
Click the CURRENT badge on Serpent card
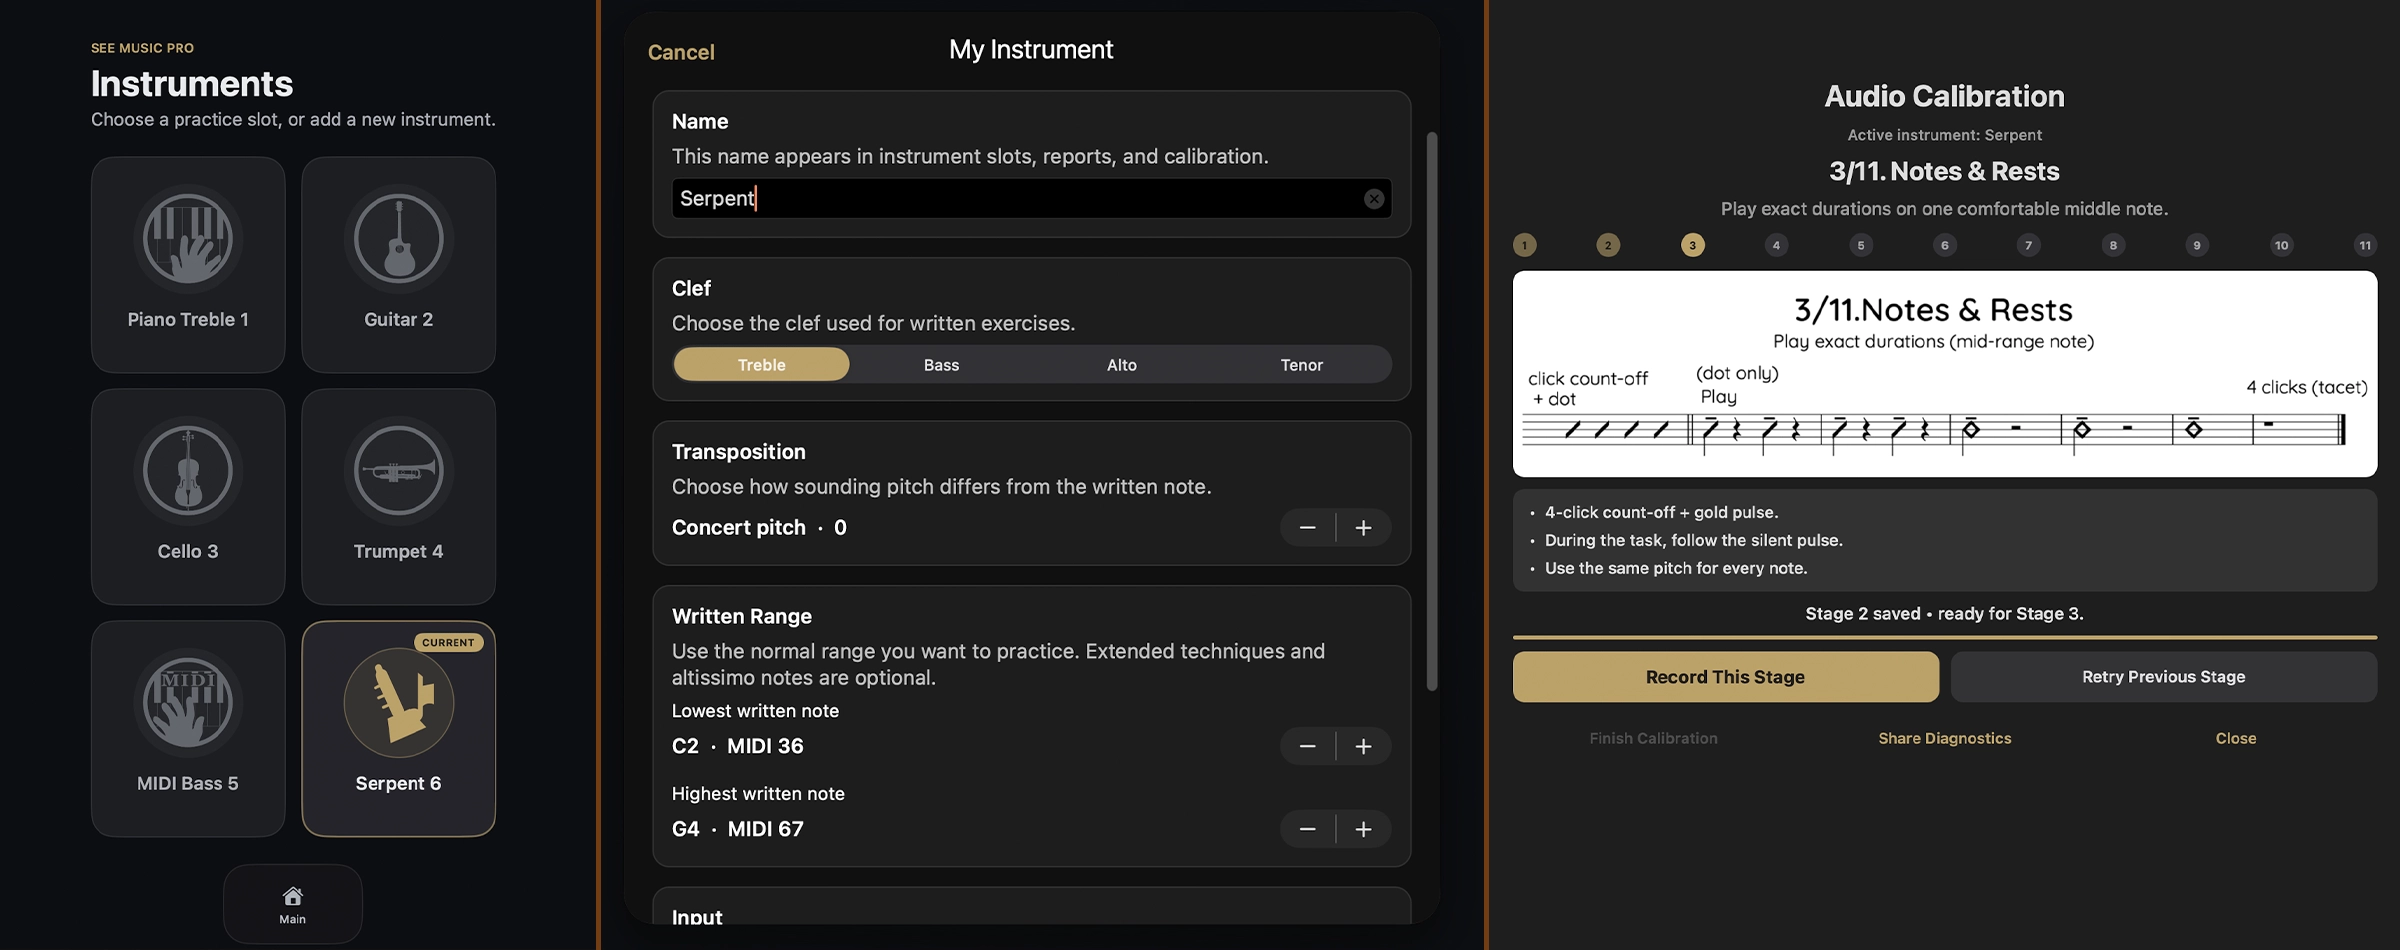[x=448, y=643]
